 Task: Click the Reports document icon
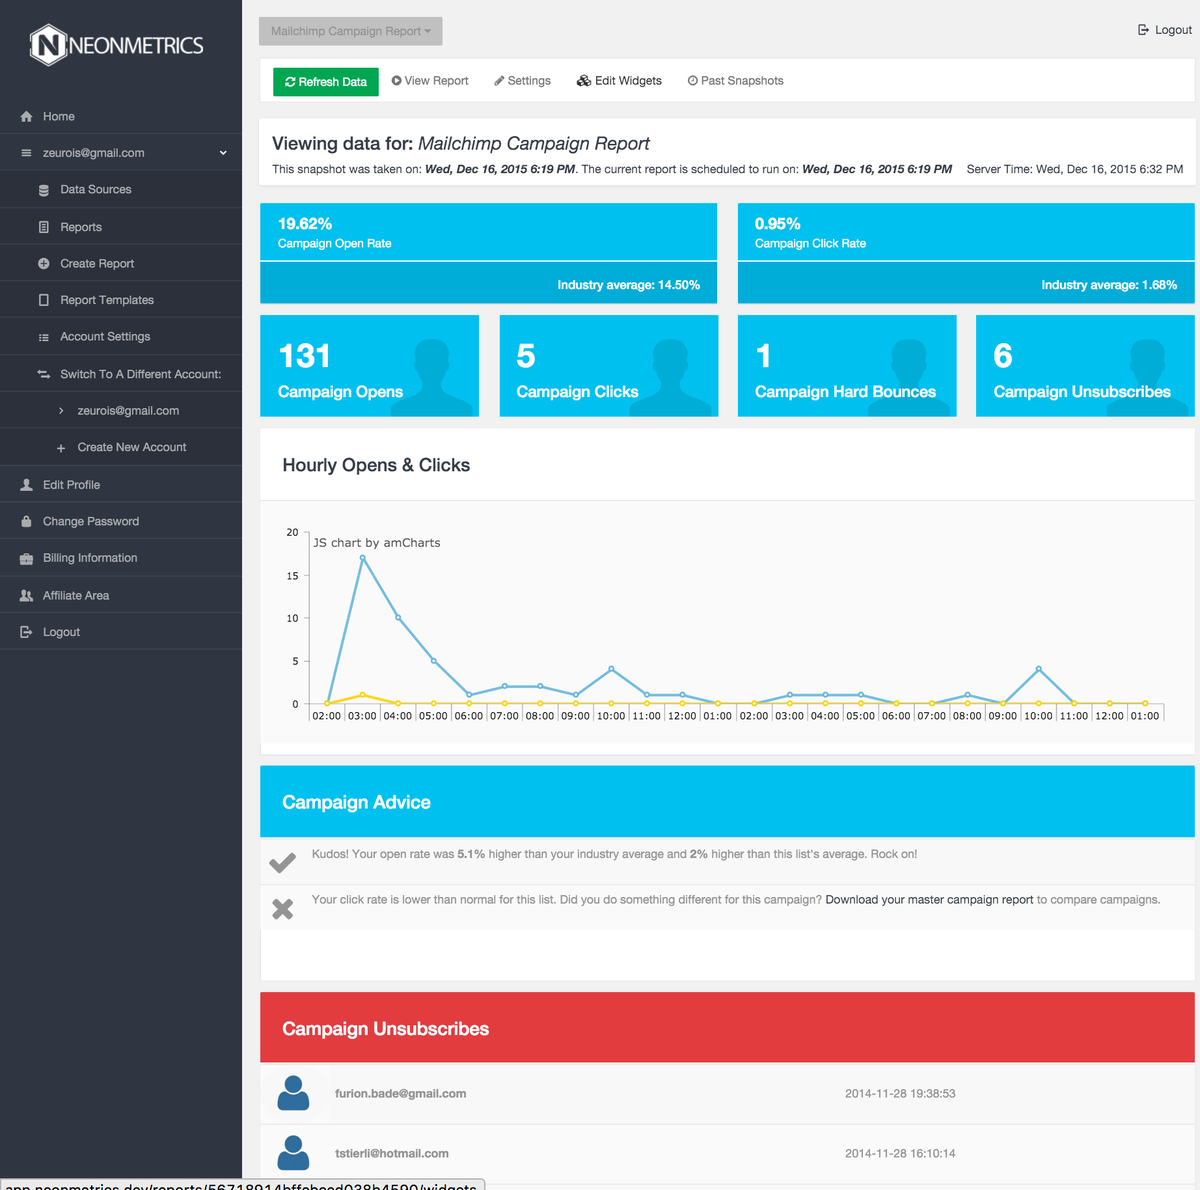[x=43, y=227]
